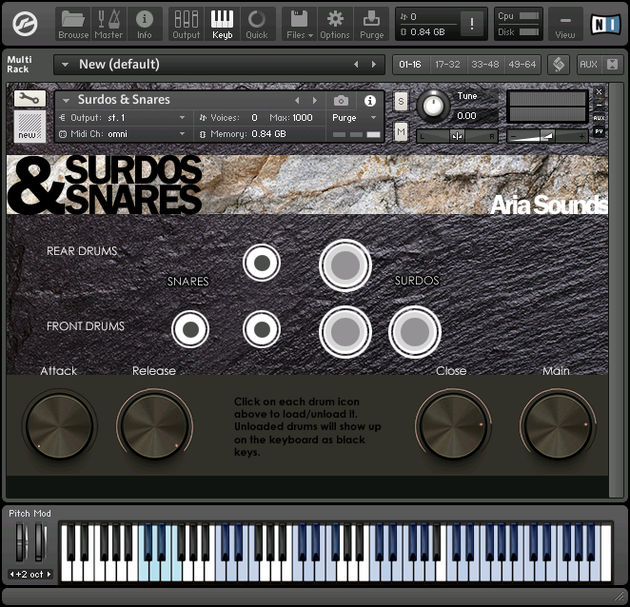Click the Main mic knob

558,426
